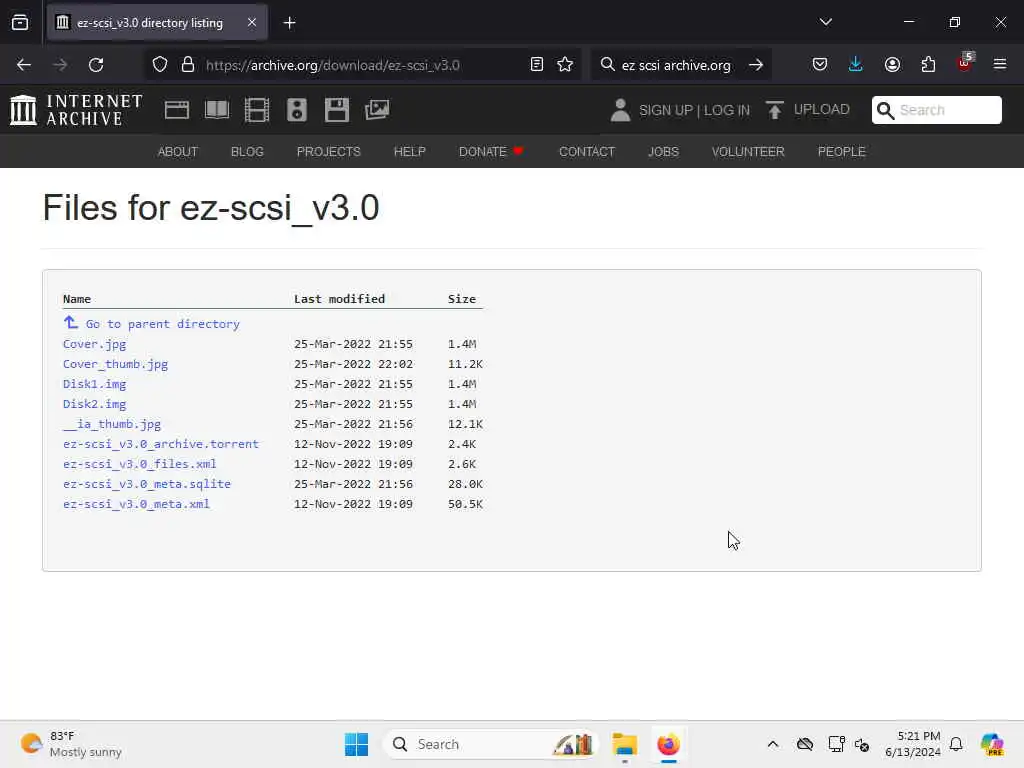This screenshot has height=768, width=1024.
Task: Open the PEOPLE menu item
Action: pos(841,152)
